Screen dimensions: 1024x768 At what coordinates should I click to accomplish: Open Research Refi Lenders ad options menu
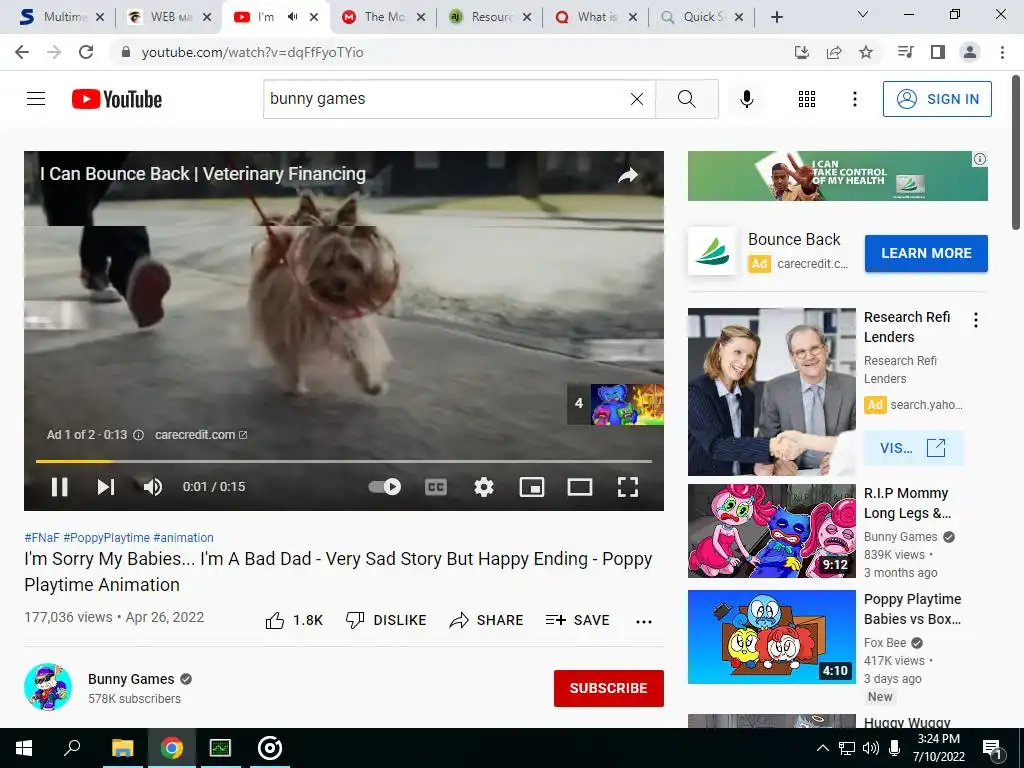tap(976, 320)
